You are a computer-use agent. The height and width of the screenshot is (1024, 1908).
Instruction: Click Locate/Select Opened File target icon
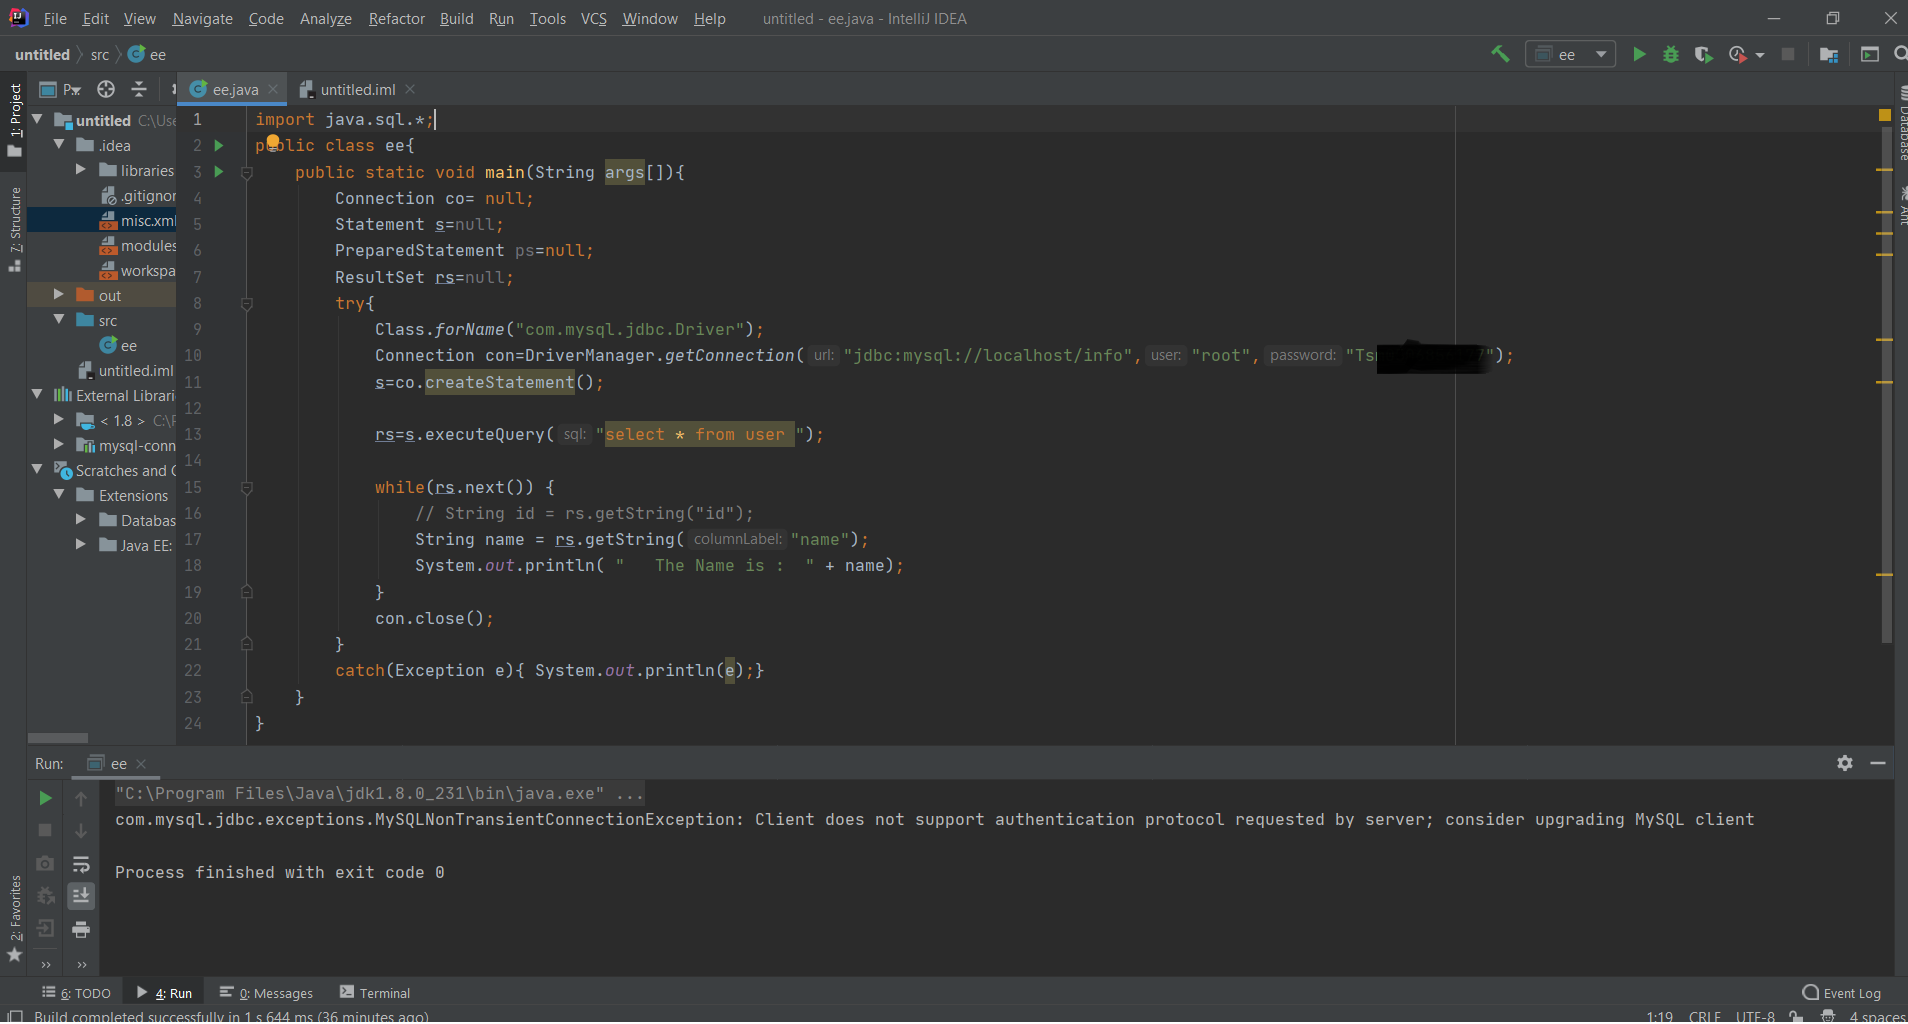(x=106, y=89)
